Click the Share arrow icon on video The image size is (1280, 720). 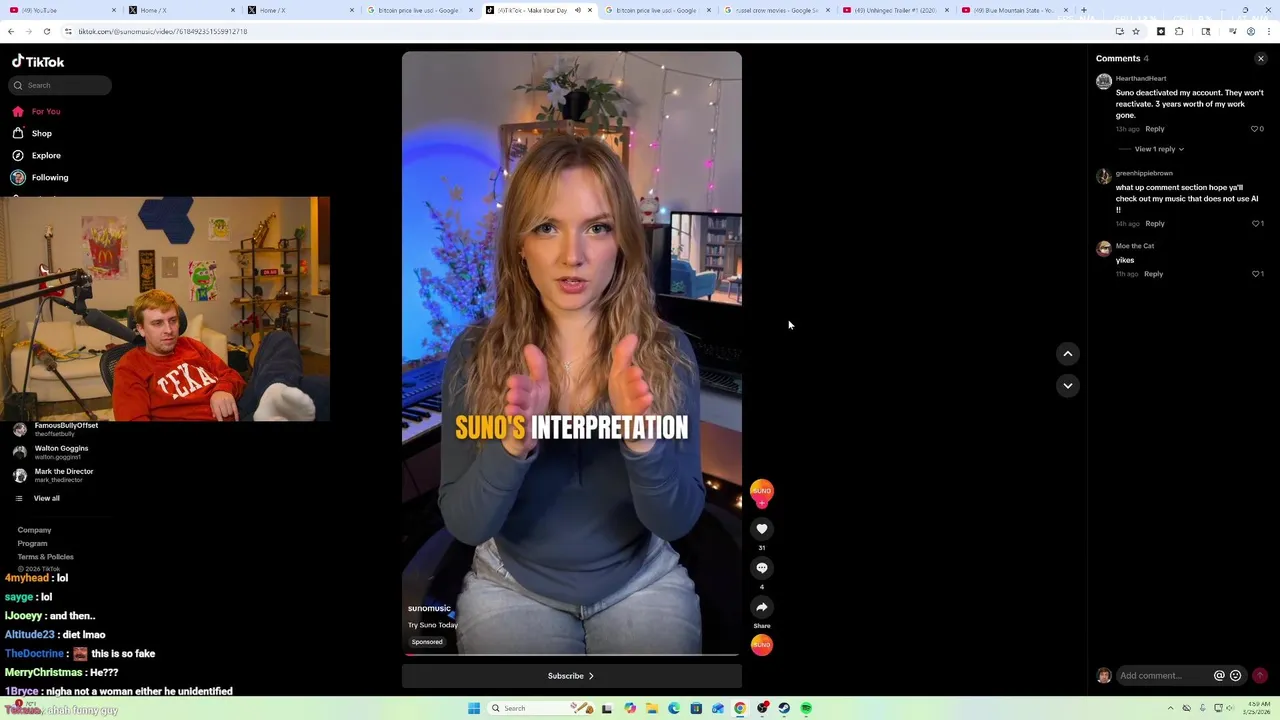coord(762,607)
